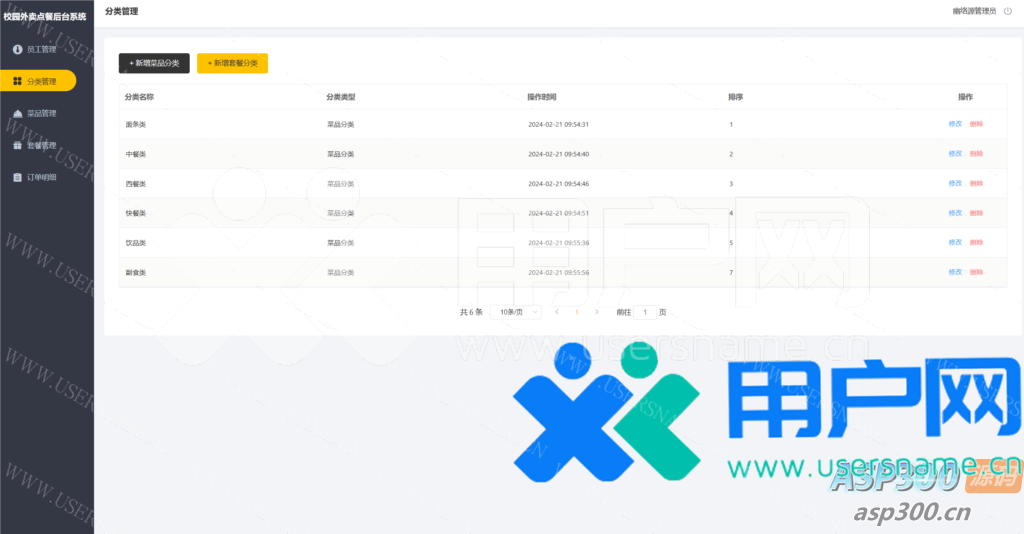Viewport: 1024px width, 534px height.
Task: Go to next page arrow
Action: (597, 312)
